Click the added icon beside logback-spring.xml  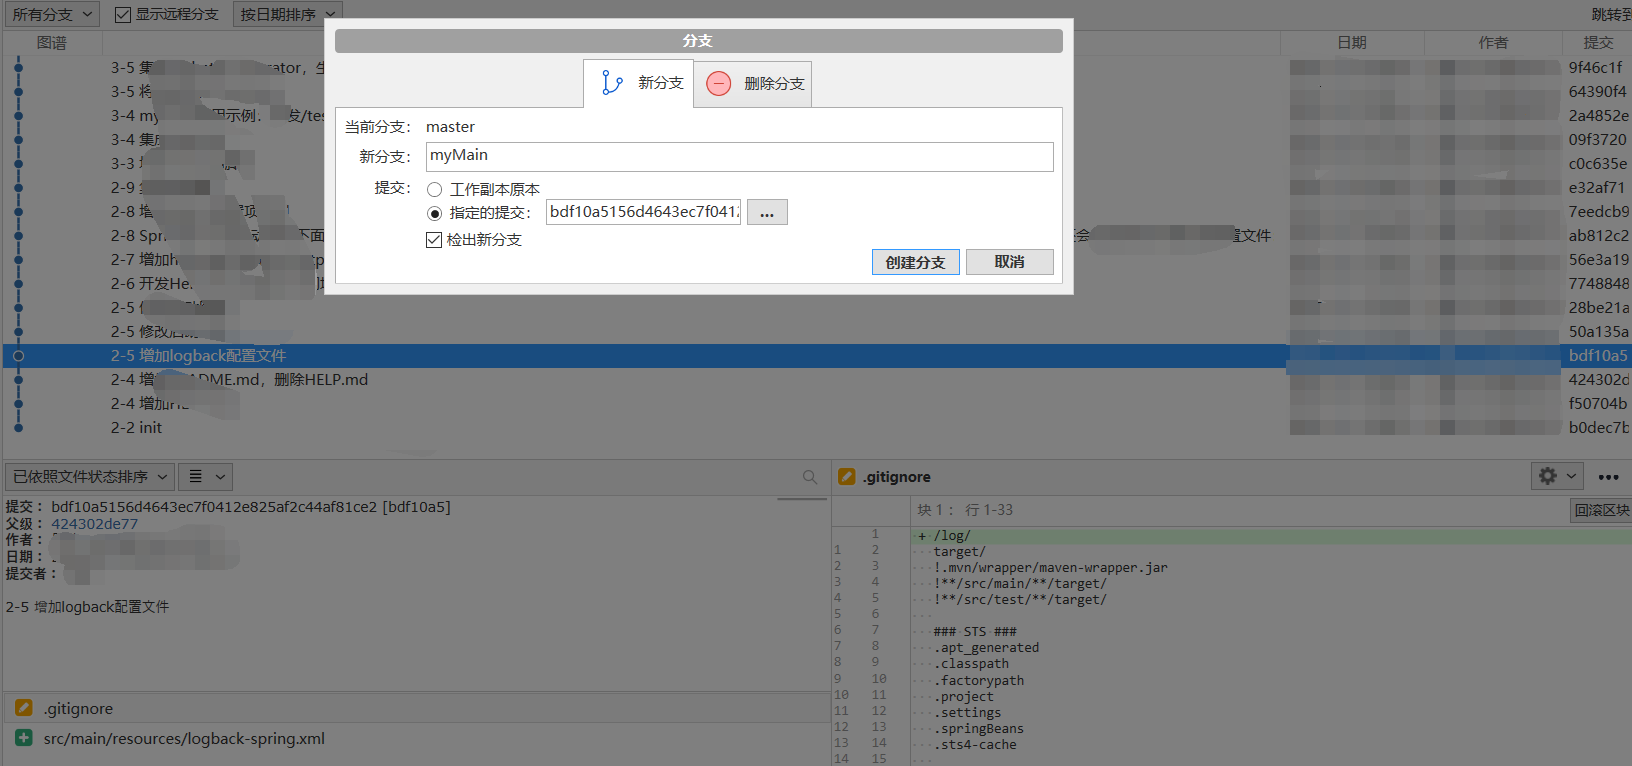tap(24, 738)
